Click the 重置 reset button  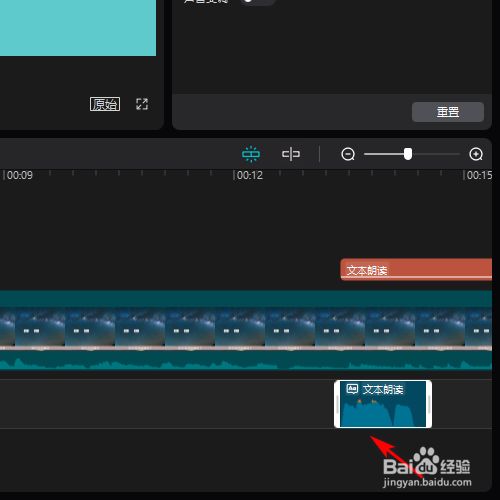pos(448,112)
